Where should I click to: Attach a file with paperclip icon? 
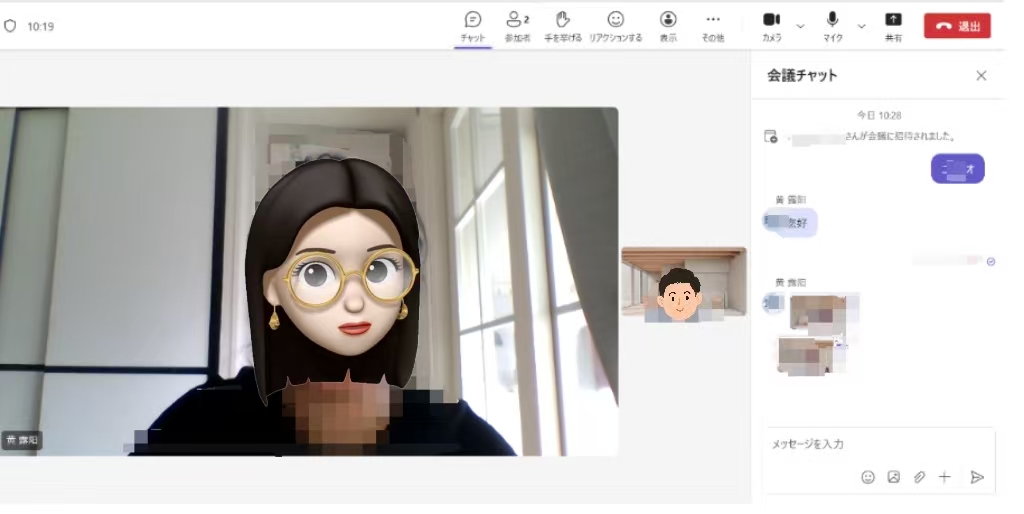click(x=919, y=477)
